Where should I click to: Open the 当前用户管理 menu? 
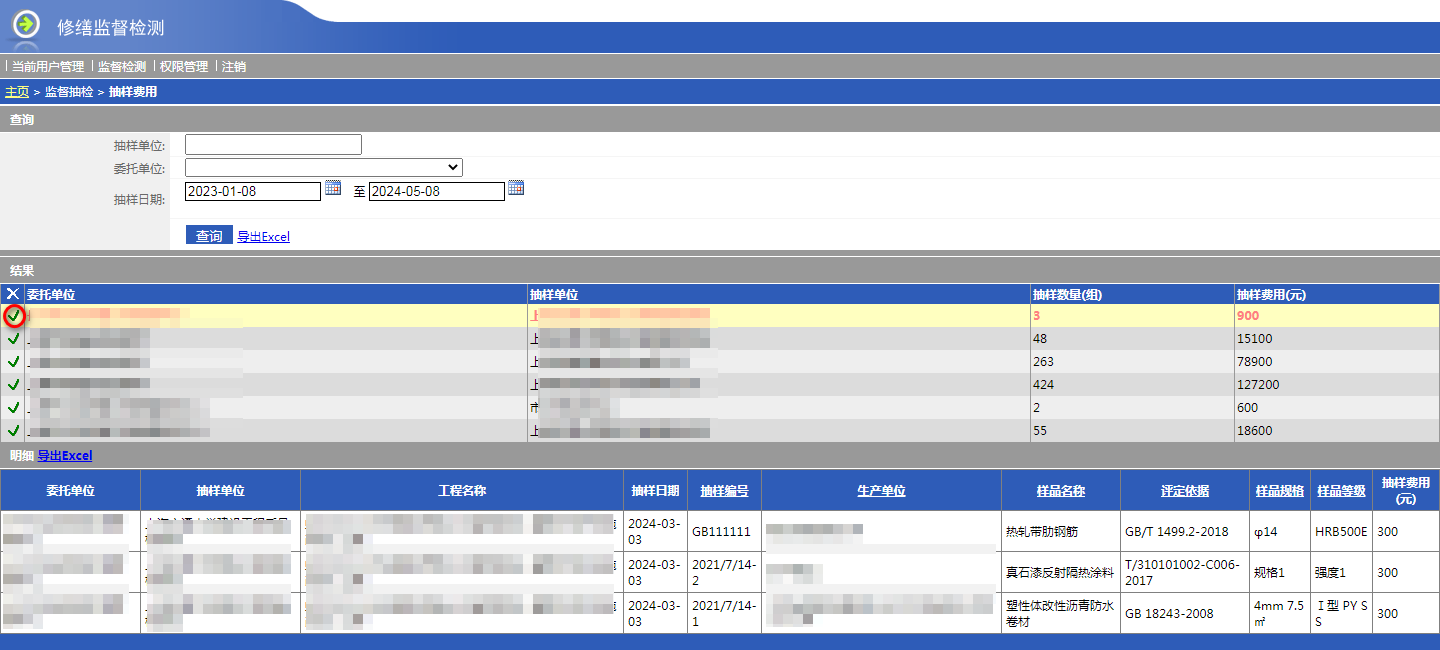coord(48,67)
